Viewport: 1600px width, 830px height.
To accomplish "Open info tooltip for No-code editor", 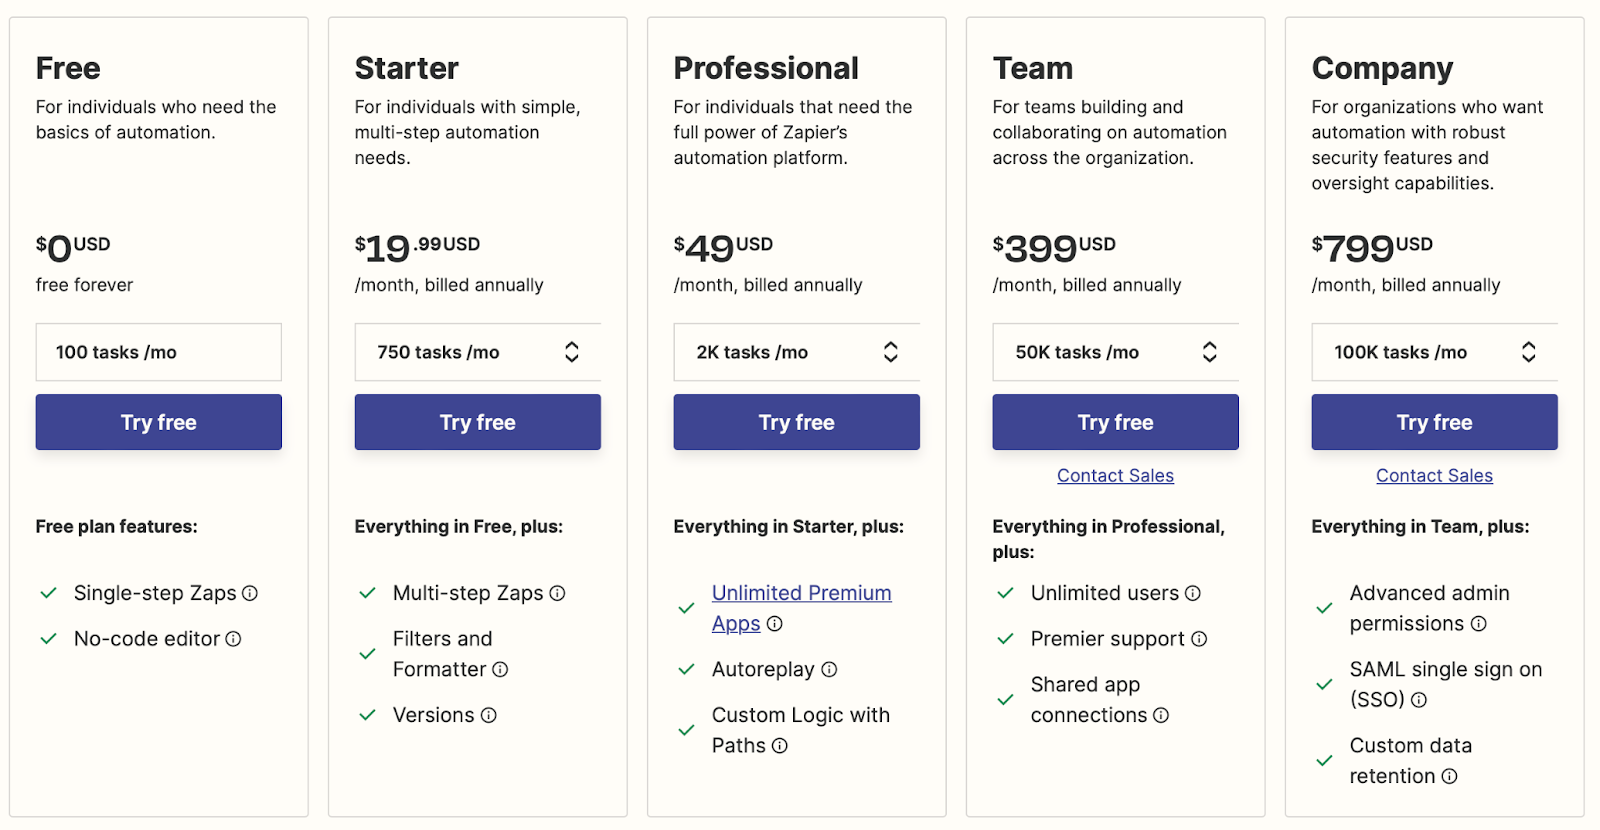I will (x=233, y=639).
